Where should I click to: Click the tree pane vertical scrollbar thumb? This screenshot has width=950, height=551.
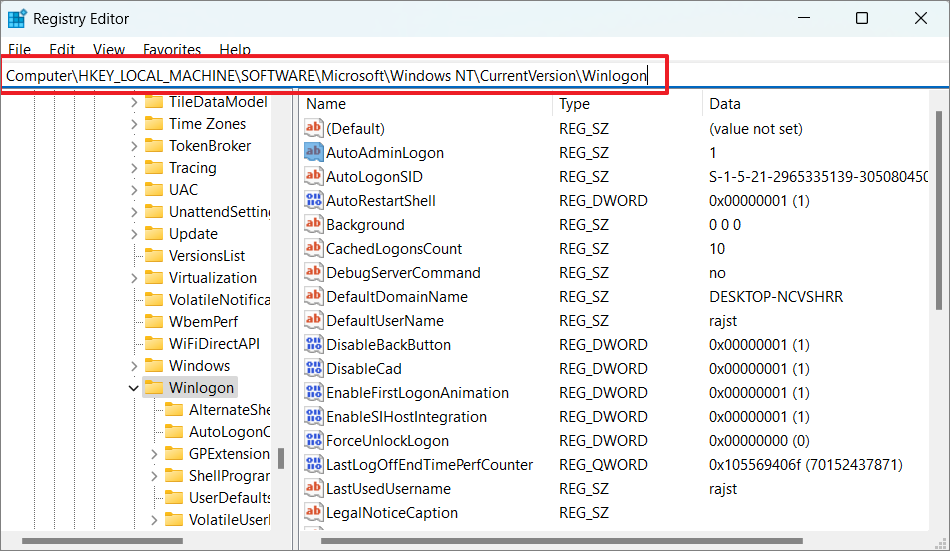[281, 458]
